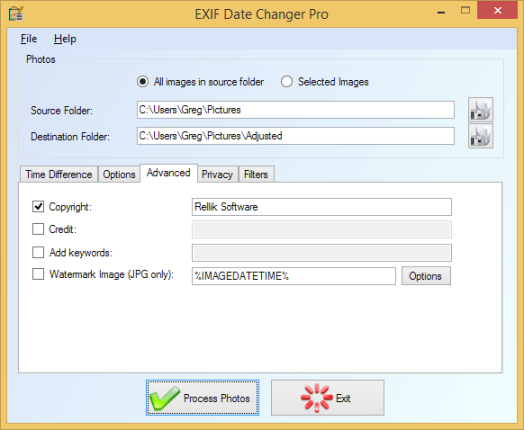This screenshot has height=430, width=524.
Task: Browse for destination folder with camera icon
Action: [x=480, y=136]
